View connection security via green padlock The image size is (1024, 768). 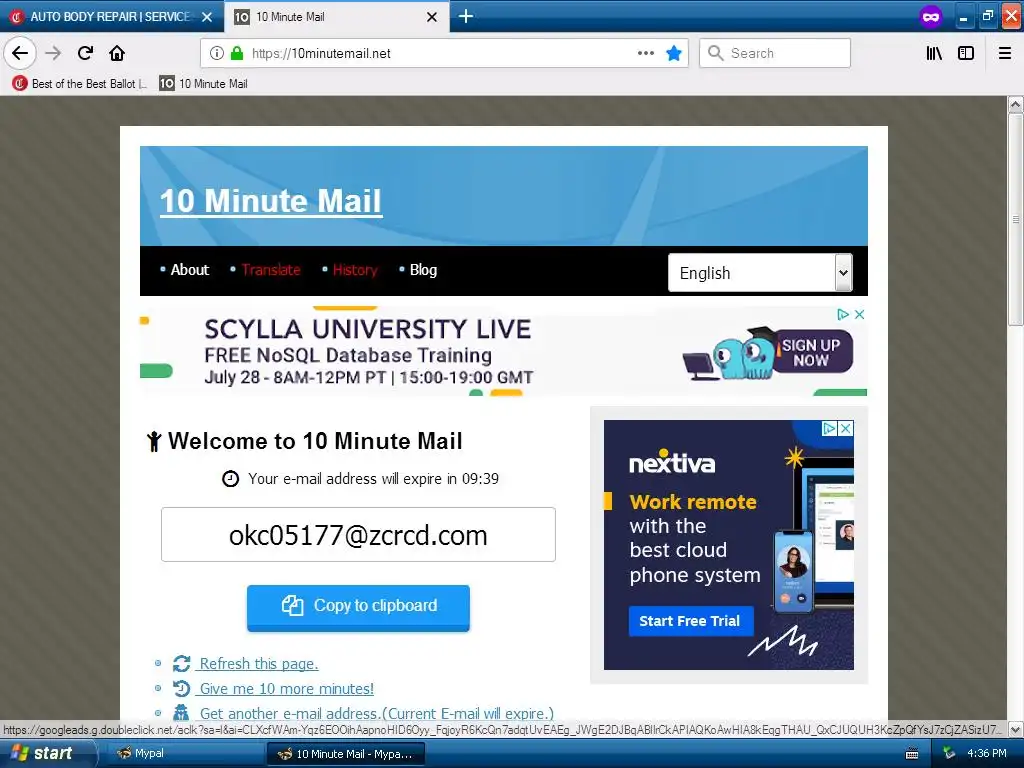pyautogui.click(x=237, y=53)
